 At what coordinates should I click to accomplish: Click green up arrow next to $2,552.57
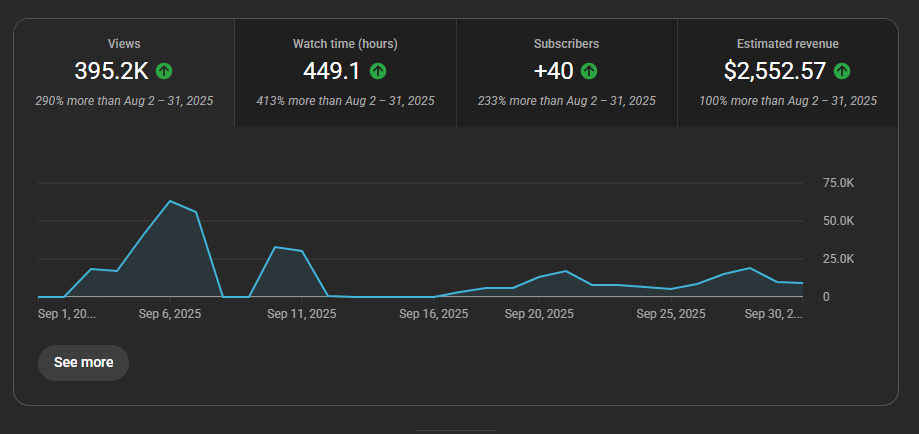pyautogui.click(x=842, y=71)
